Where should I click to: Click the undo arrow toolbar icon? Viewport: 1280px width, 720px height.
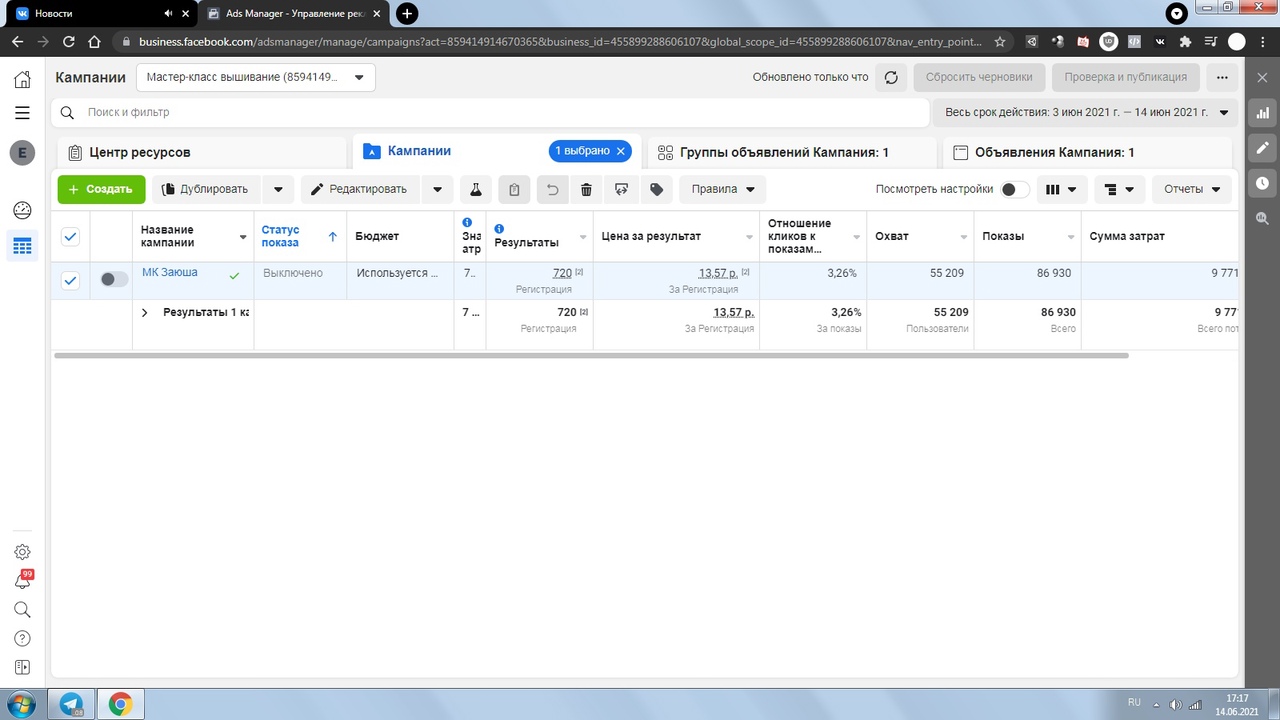point(552,189)
